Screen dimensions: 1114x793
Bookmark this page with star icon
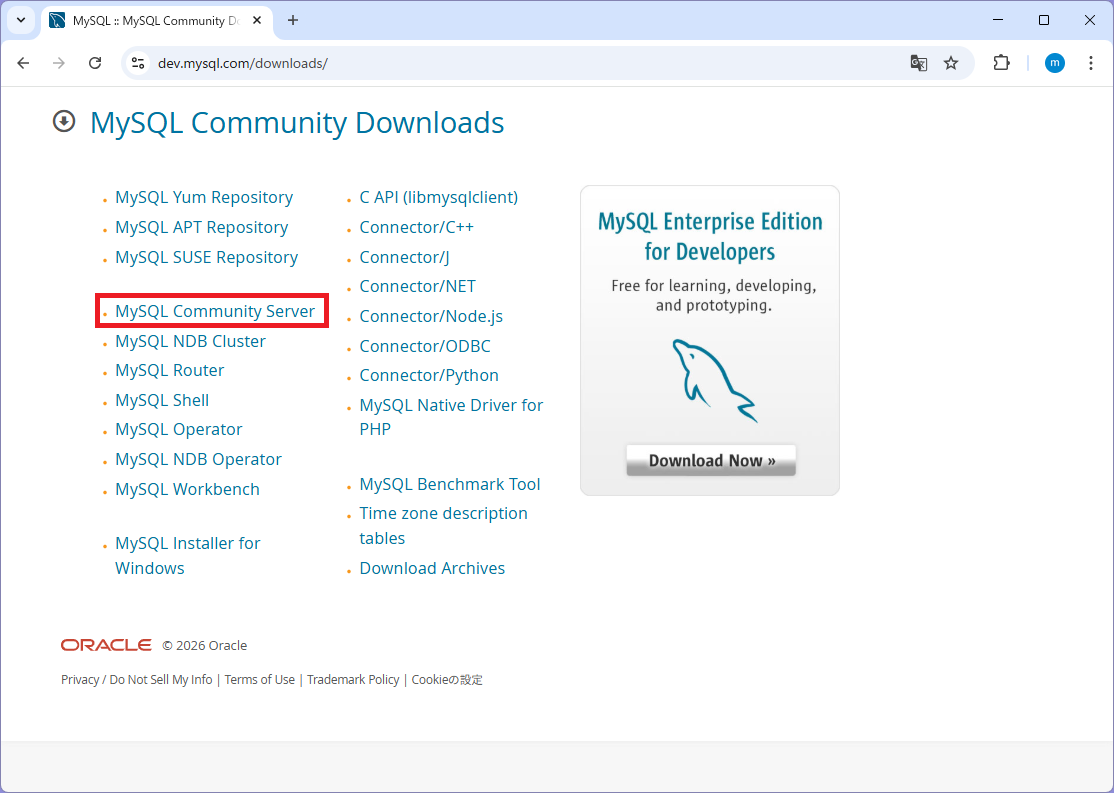[x=951, y=63]
